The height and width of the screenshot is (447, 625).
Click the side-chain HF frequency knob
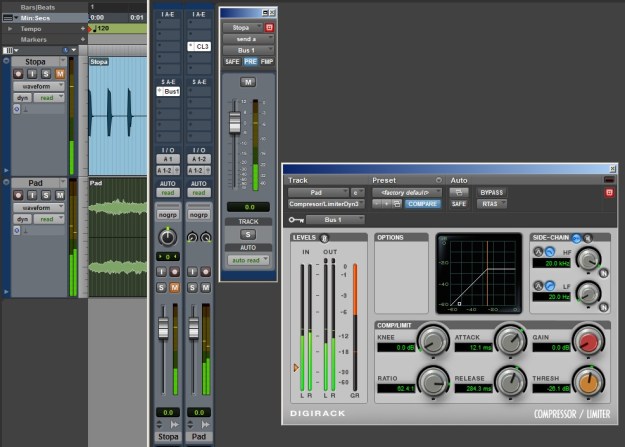[x=589, y=258]
